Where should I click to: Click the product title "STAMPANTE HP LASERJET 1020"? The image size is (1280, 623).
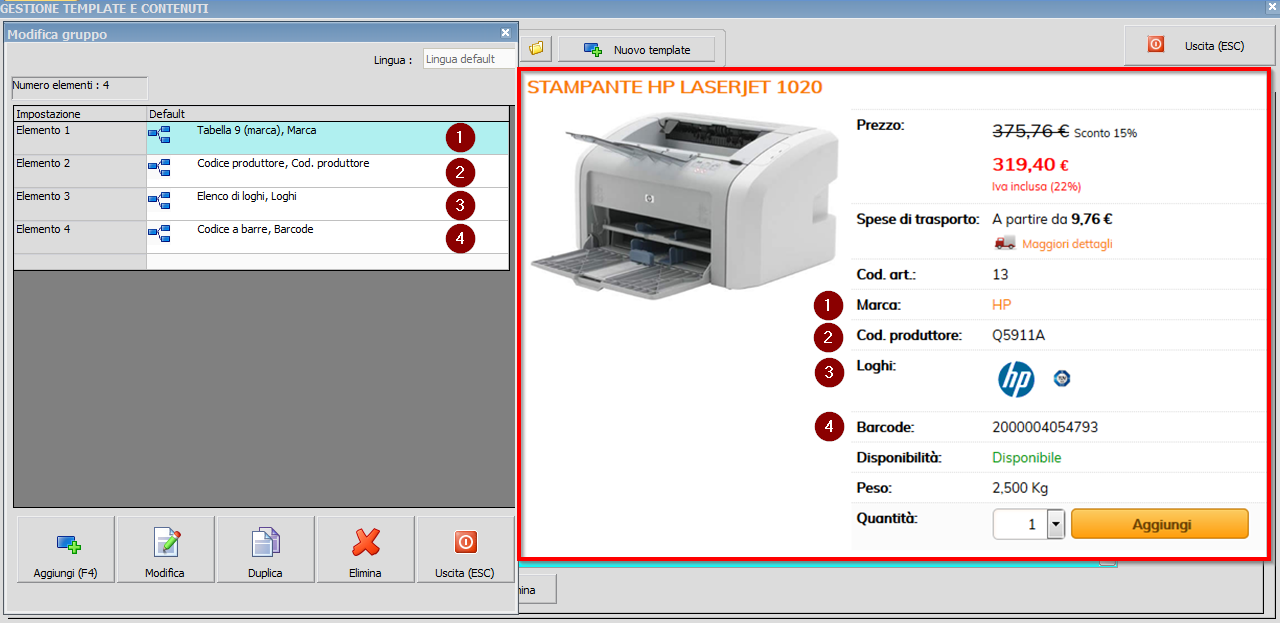[x=675, y=87]
